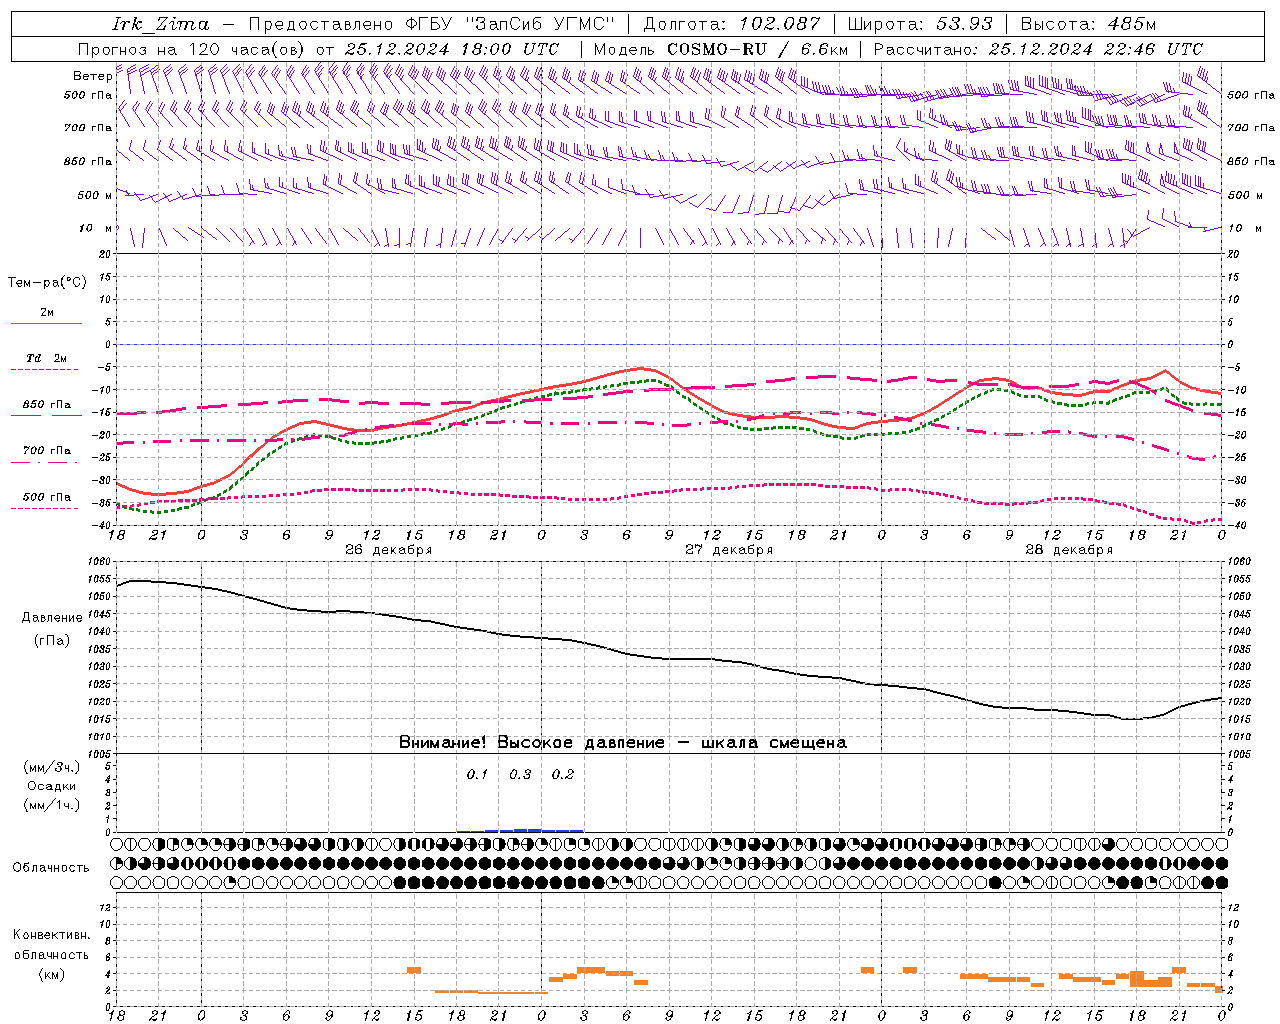Click the Долгота: 102.087 value

[x=731, y=24]
